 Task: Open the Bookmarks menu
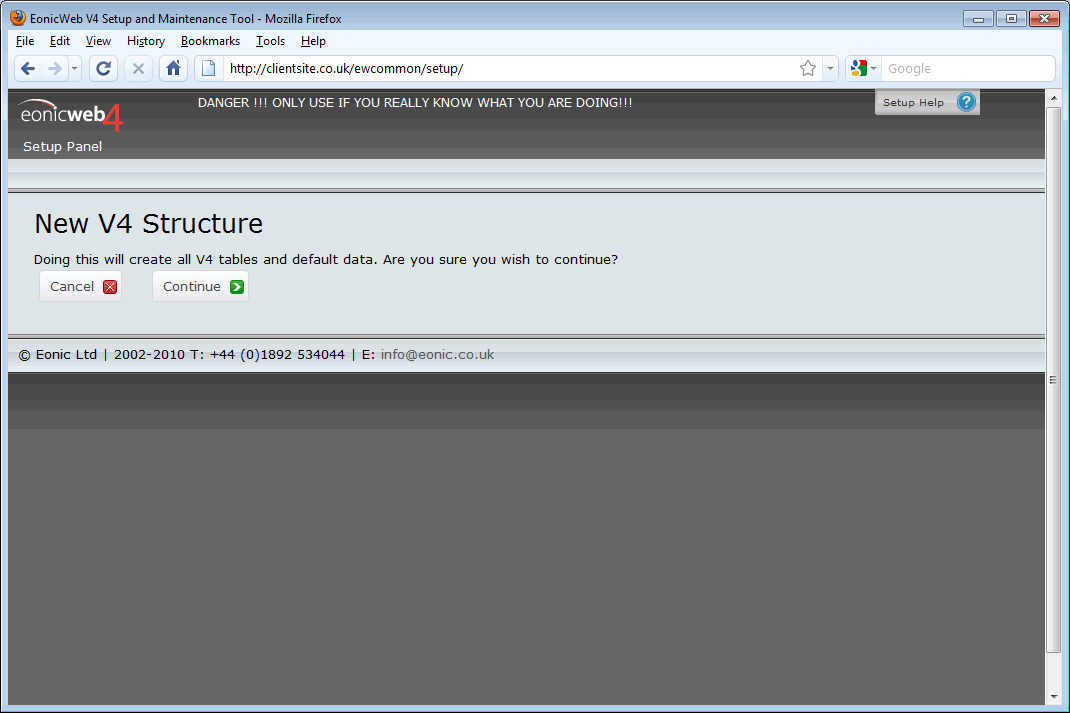point(210,41)
